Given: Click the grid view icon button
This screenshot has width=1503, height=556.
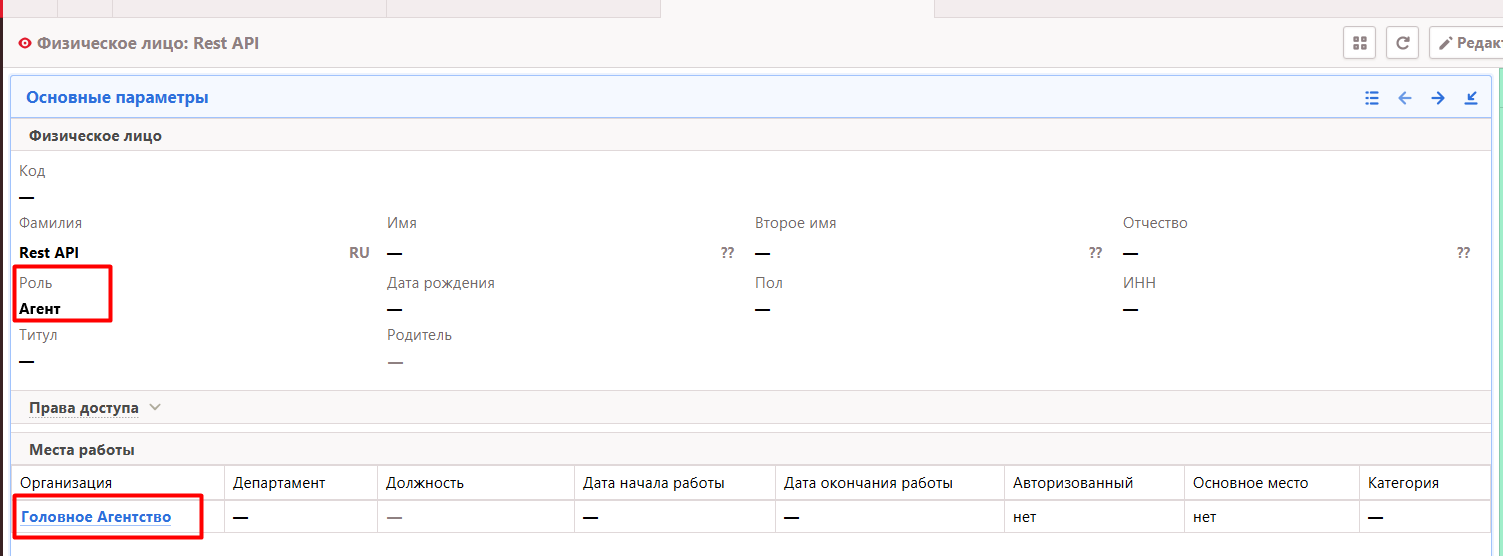Looking at the screenshot, I should 1359,43.
